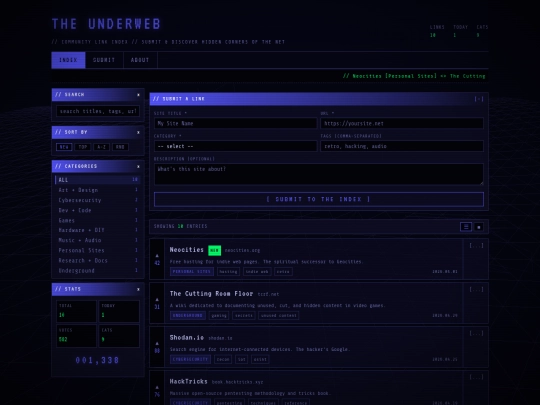Collapse the Submit a Link panel
540x405 pixels.
[479, 99]
